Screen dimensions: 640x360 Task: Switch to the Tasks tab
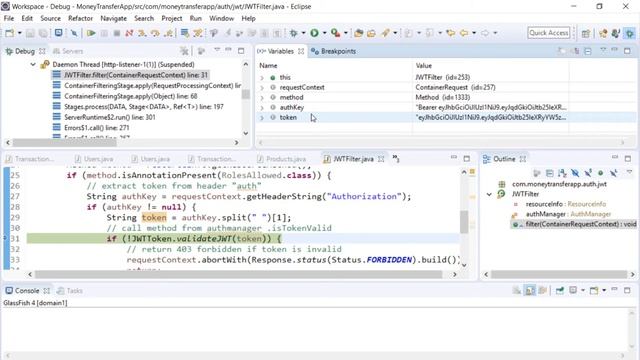coord(70,291)
